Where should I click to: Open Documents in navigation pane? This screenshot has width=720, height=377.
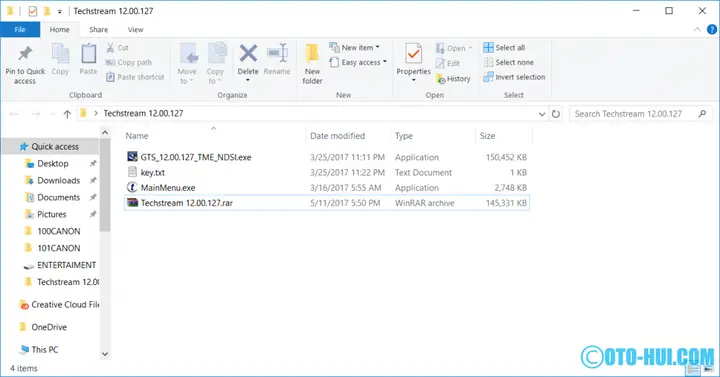point(58,197)
